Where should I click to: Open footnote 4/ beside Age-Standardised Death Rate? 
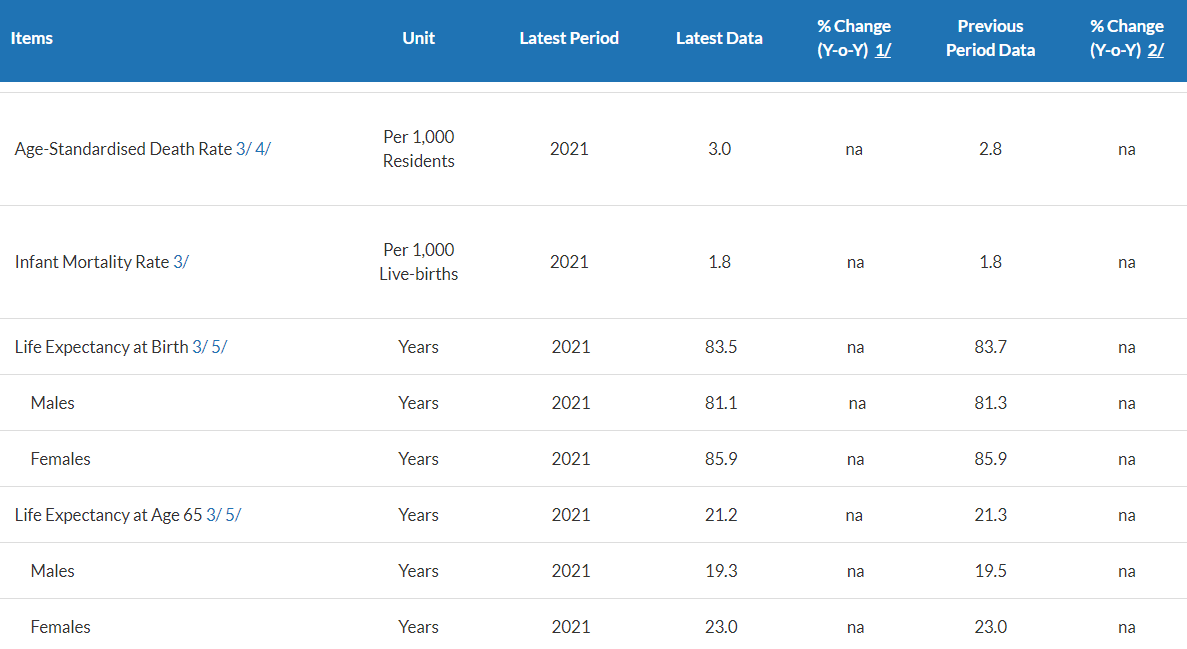coord(263,149)
